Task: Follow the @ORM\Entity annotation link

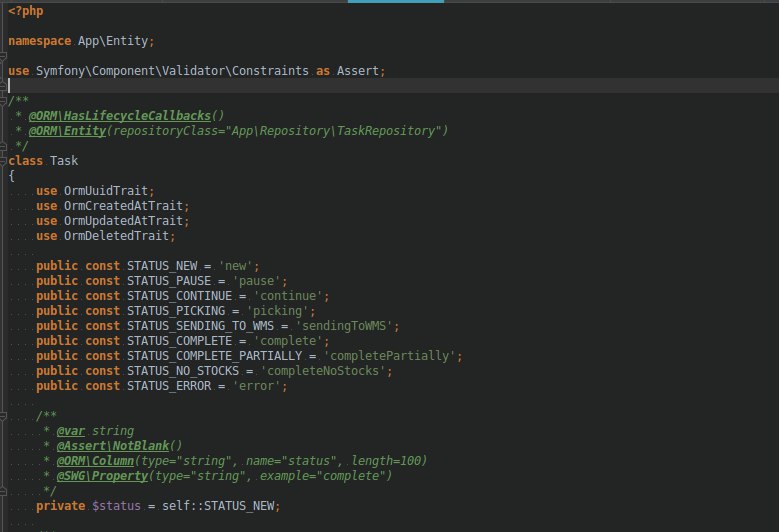Action: tap(67, 131)
